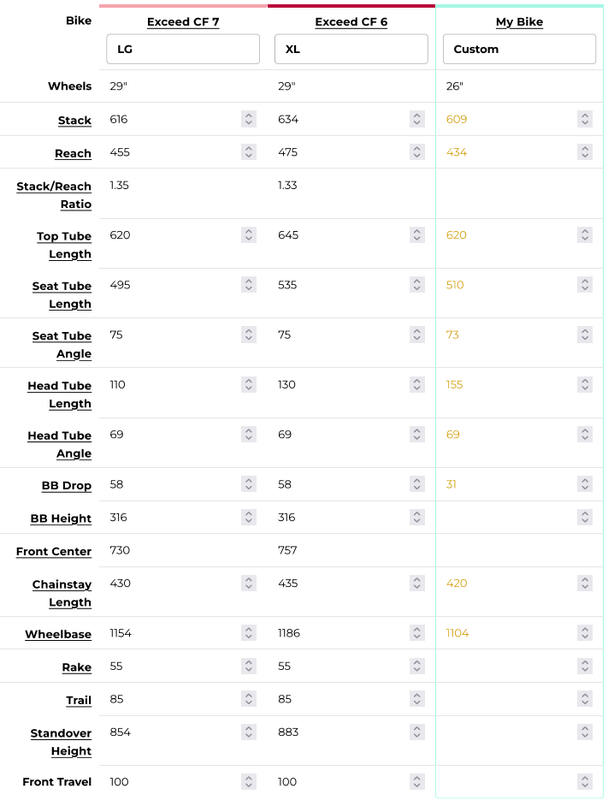This screenshot has height=800, width=608.
Task: Click stepper for Exceed CF 6 Top Tube Length
Action: pos(416,235)
